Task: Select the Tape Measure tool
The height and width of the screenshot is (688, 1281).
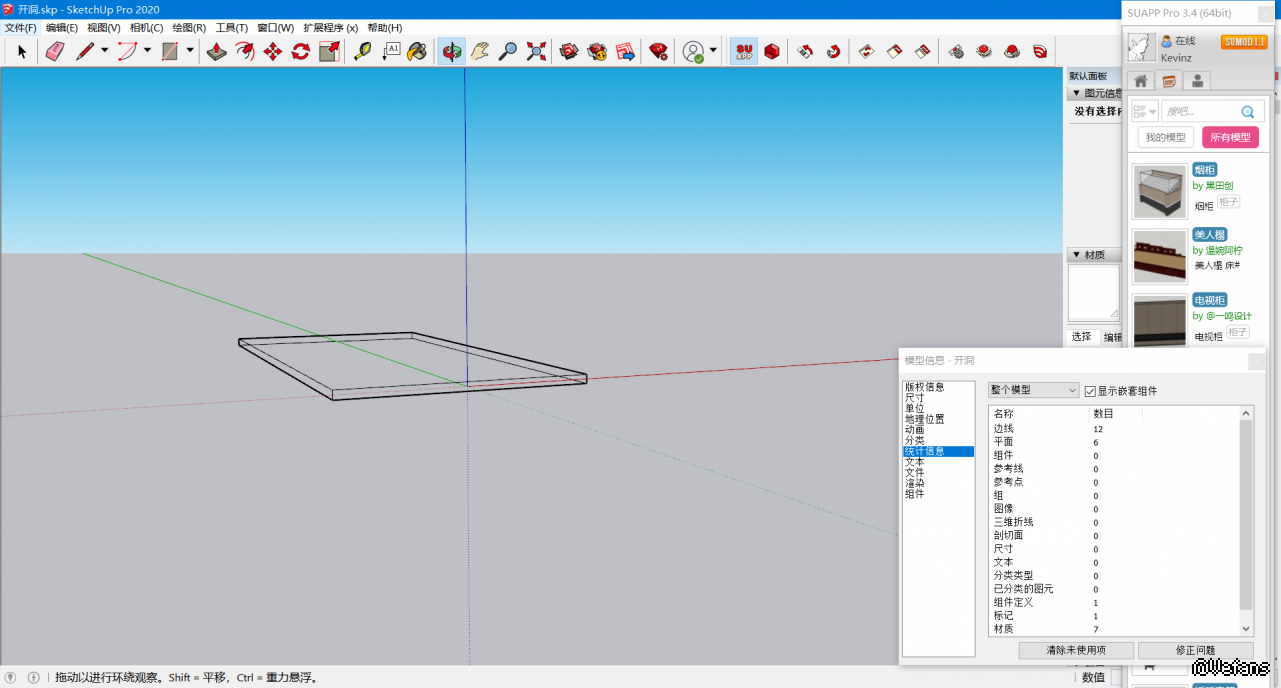Action: (363, 51)
